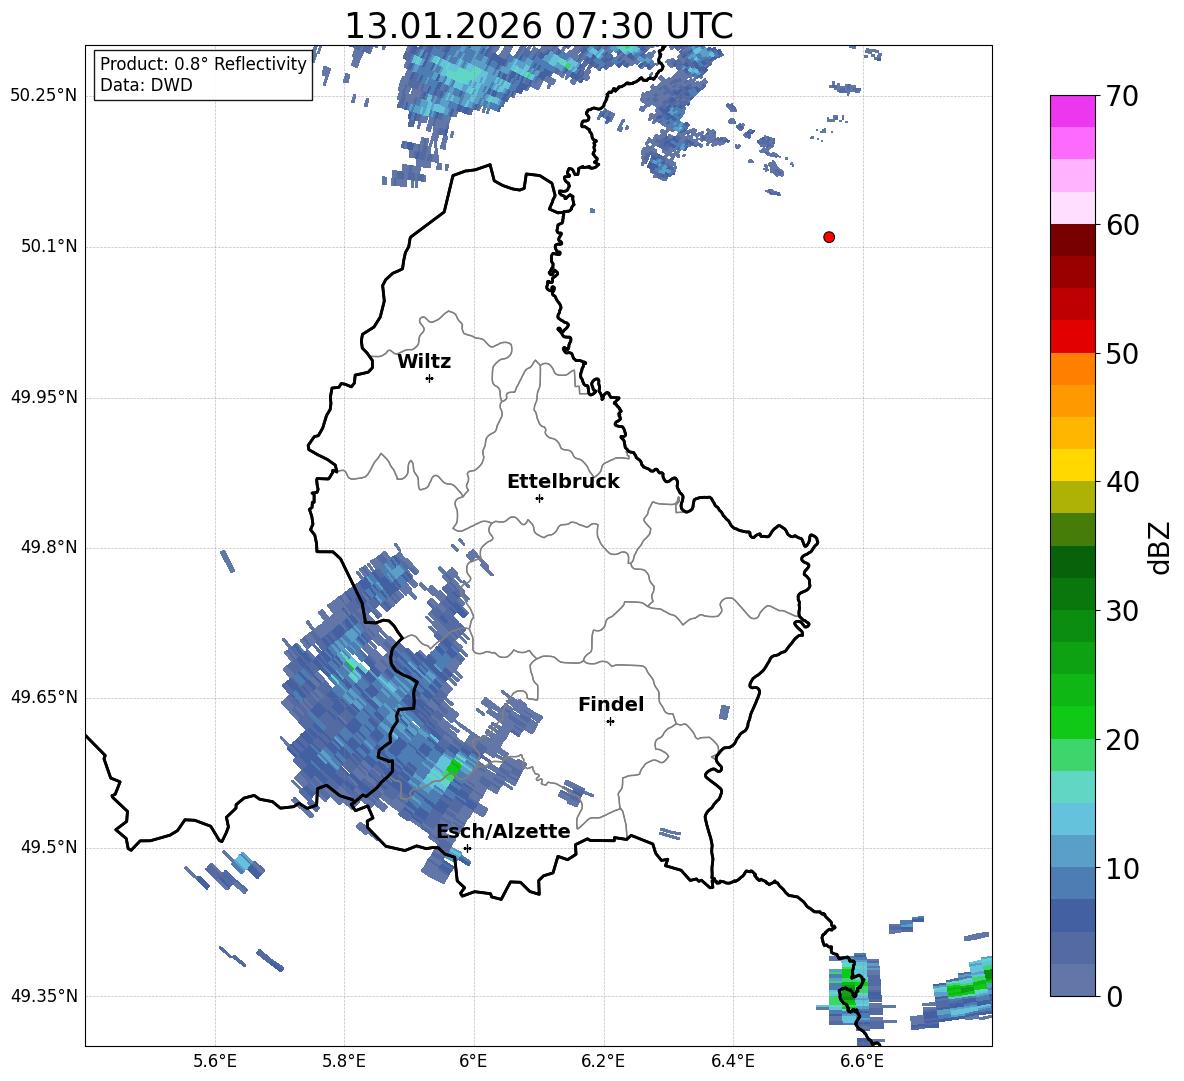Click the Wiltz city label
This screenshot has height=1081, width=1184.
pos(424,362)
